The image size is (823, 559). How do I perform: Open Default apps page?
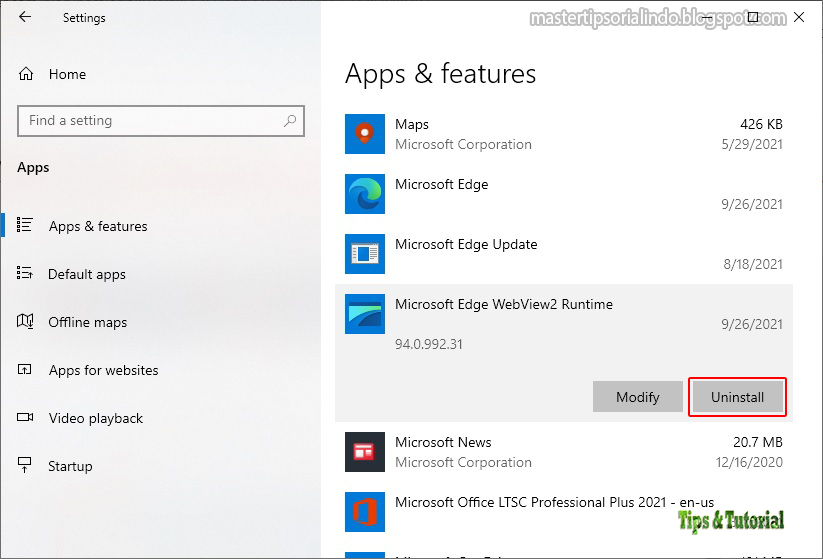pyautogui.click(x=87, y=274)
